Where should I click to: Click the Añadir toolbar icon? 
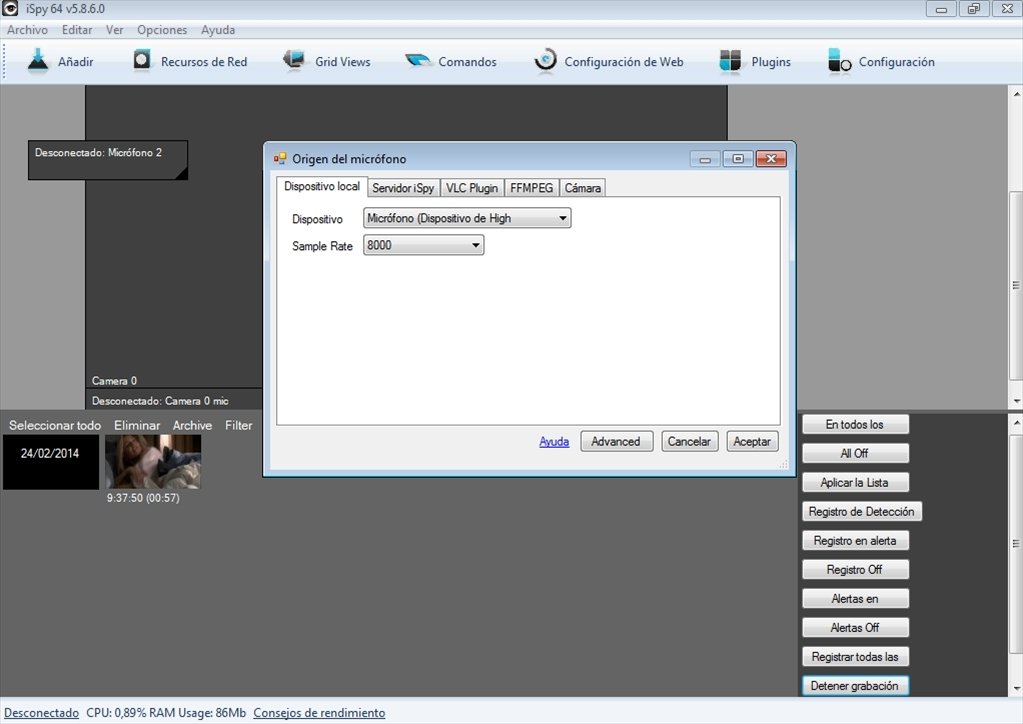[38, 61]
